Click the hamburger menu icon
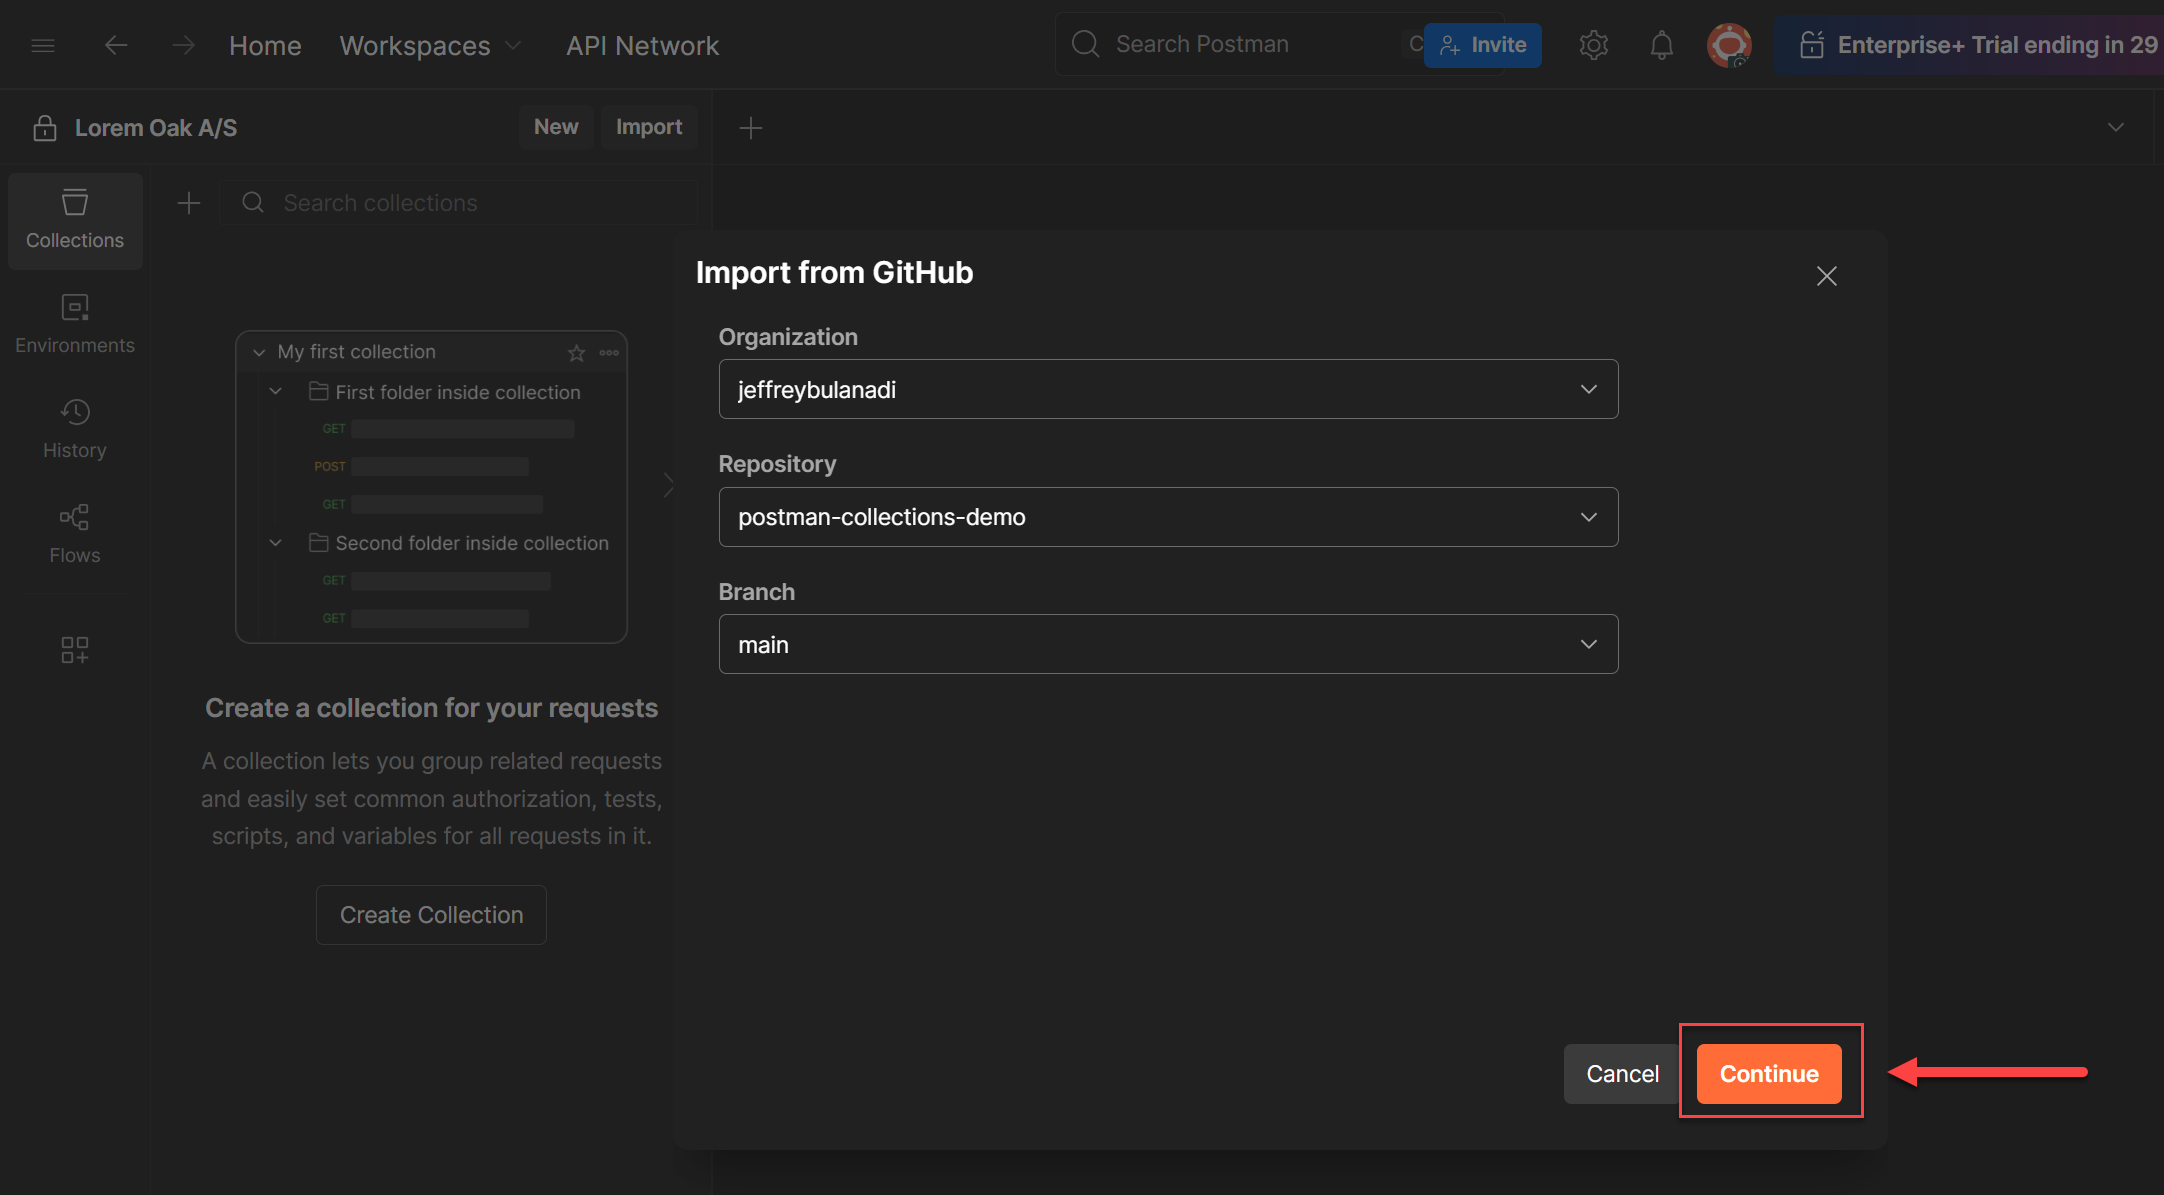 (43, 45)
